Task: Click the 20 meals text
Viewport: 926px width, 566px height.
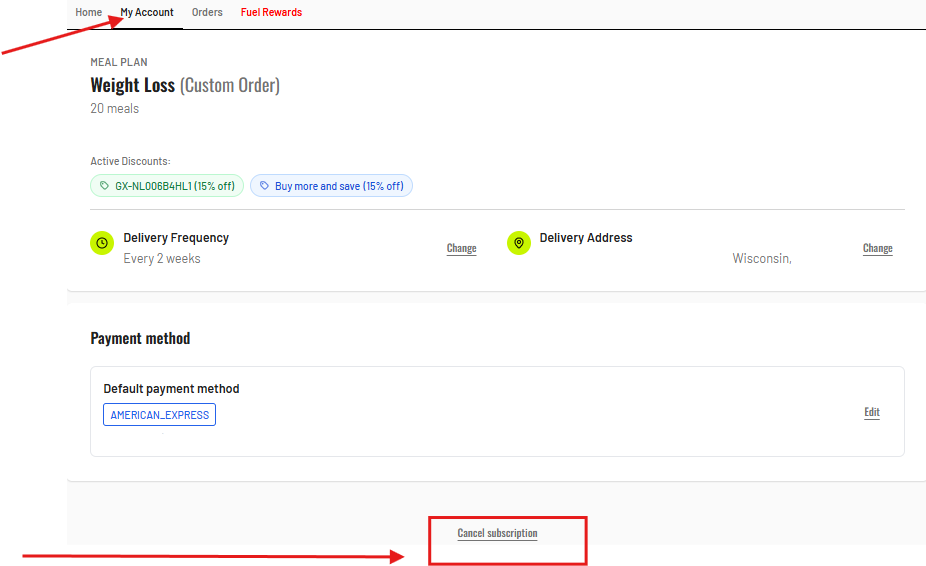Action: pos(115,109)
